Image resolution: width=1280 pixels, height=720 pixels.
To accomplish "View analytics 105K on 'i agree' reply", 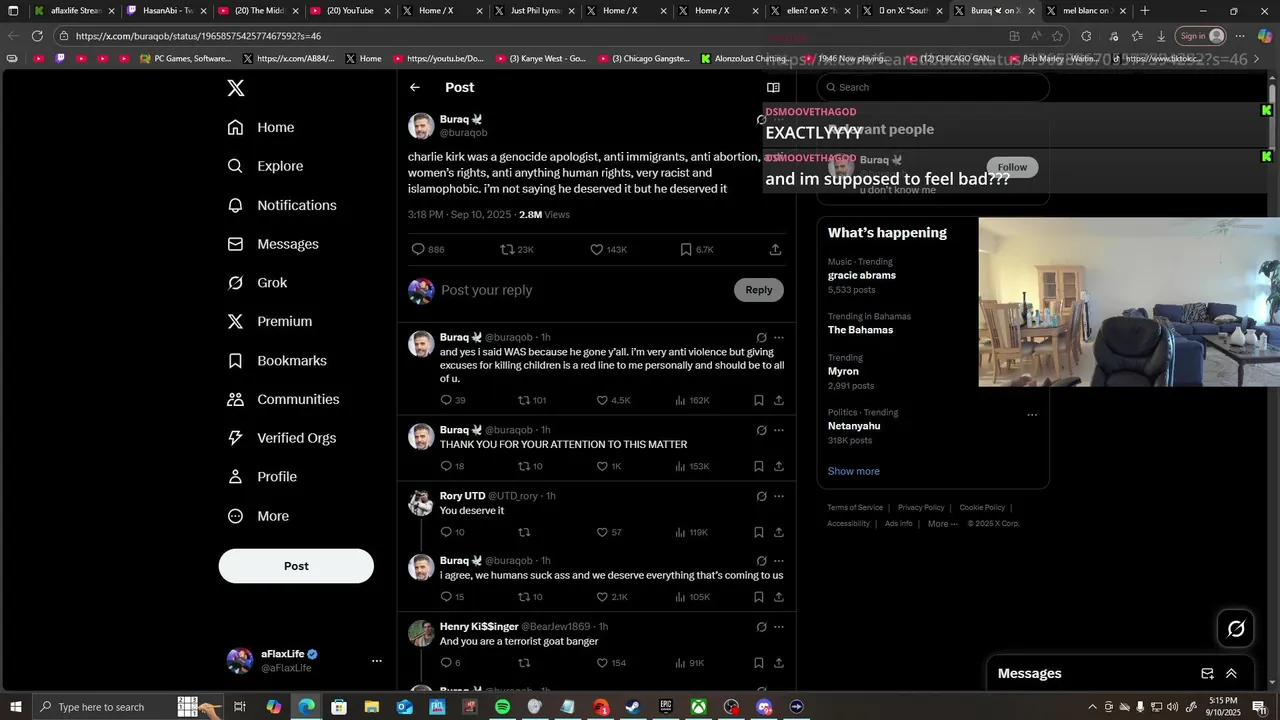I will [692, 597].
